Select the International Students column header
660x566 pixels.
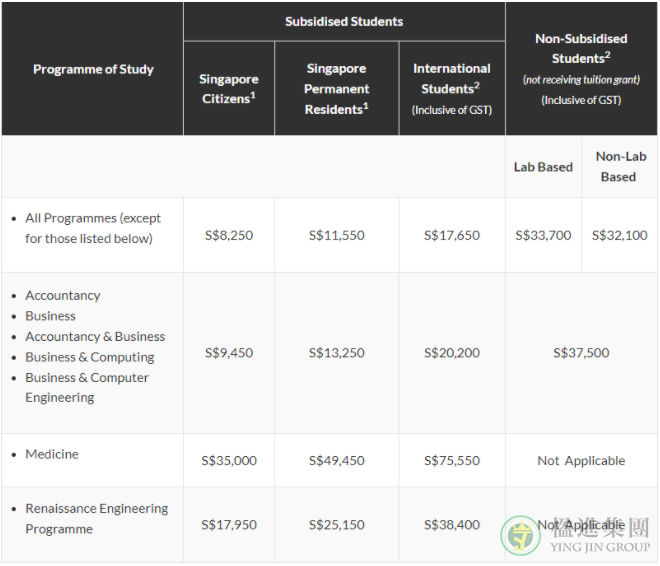pos(452,89)
